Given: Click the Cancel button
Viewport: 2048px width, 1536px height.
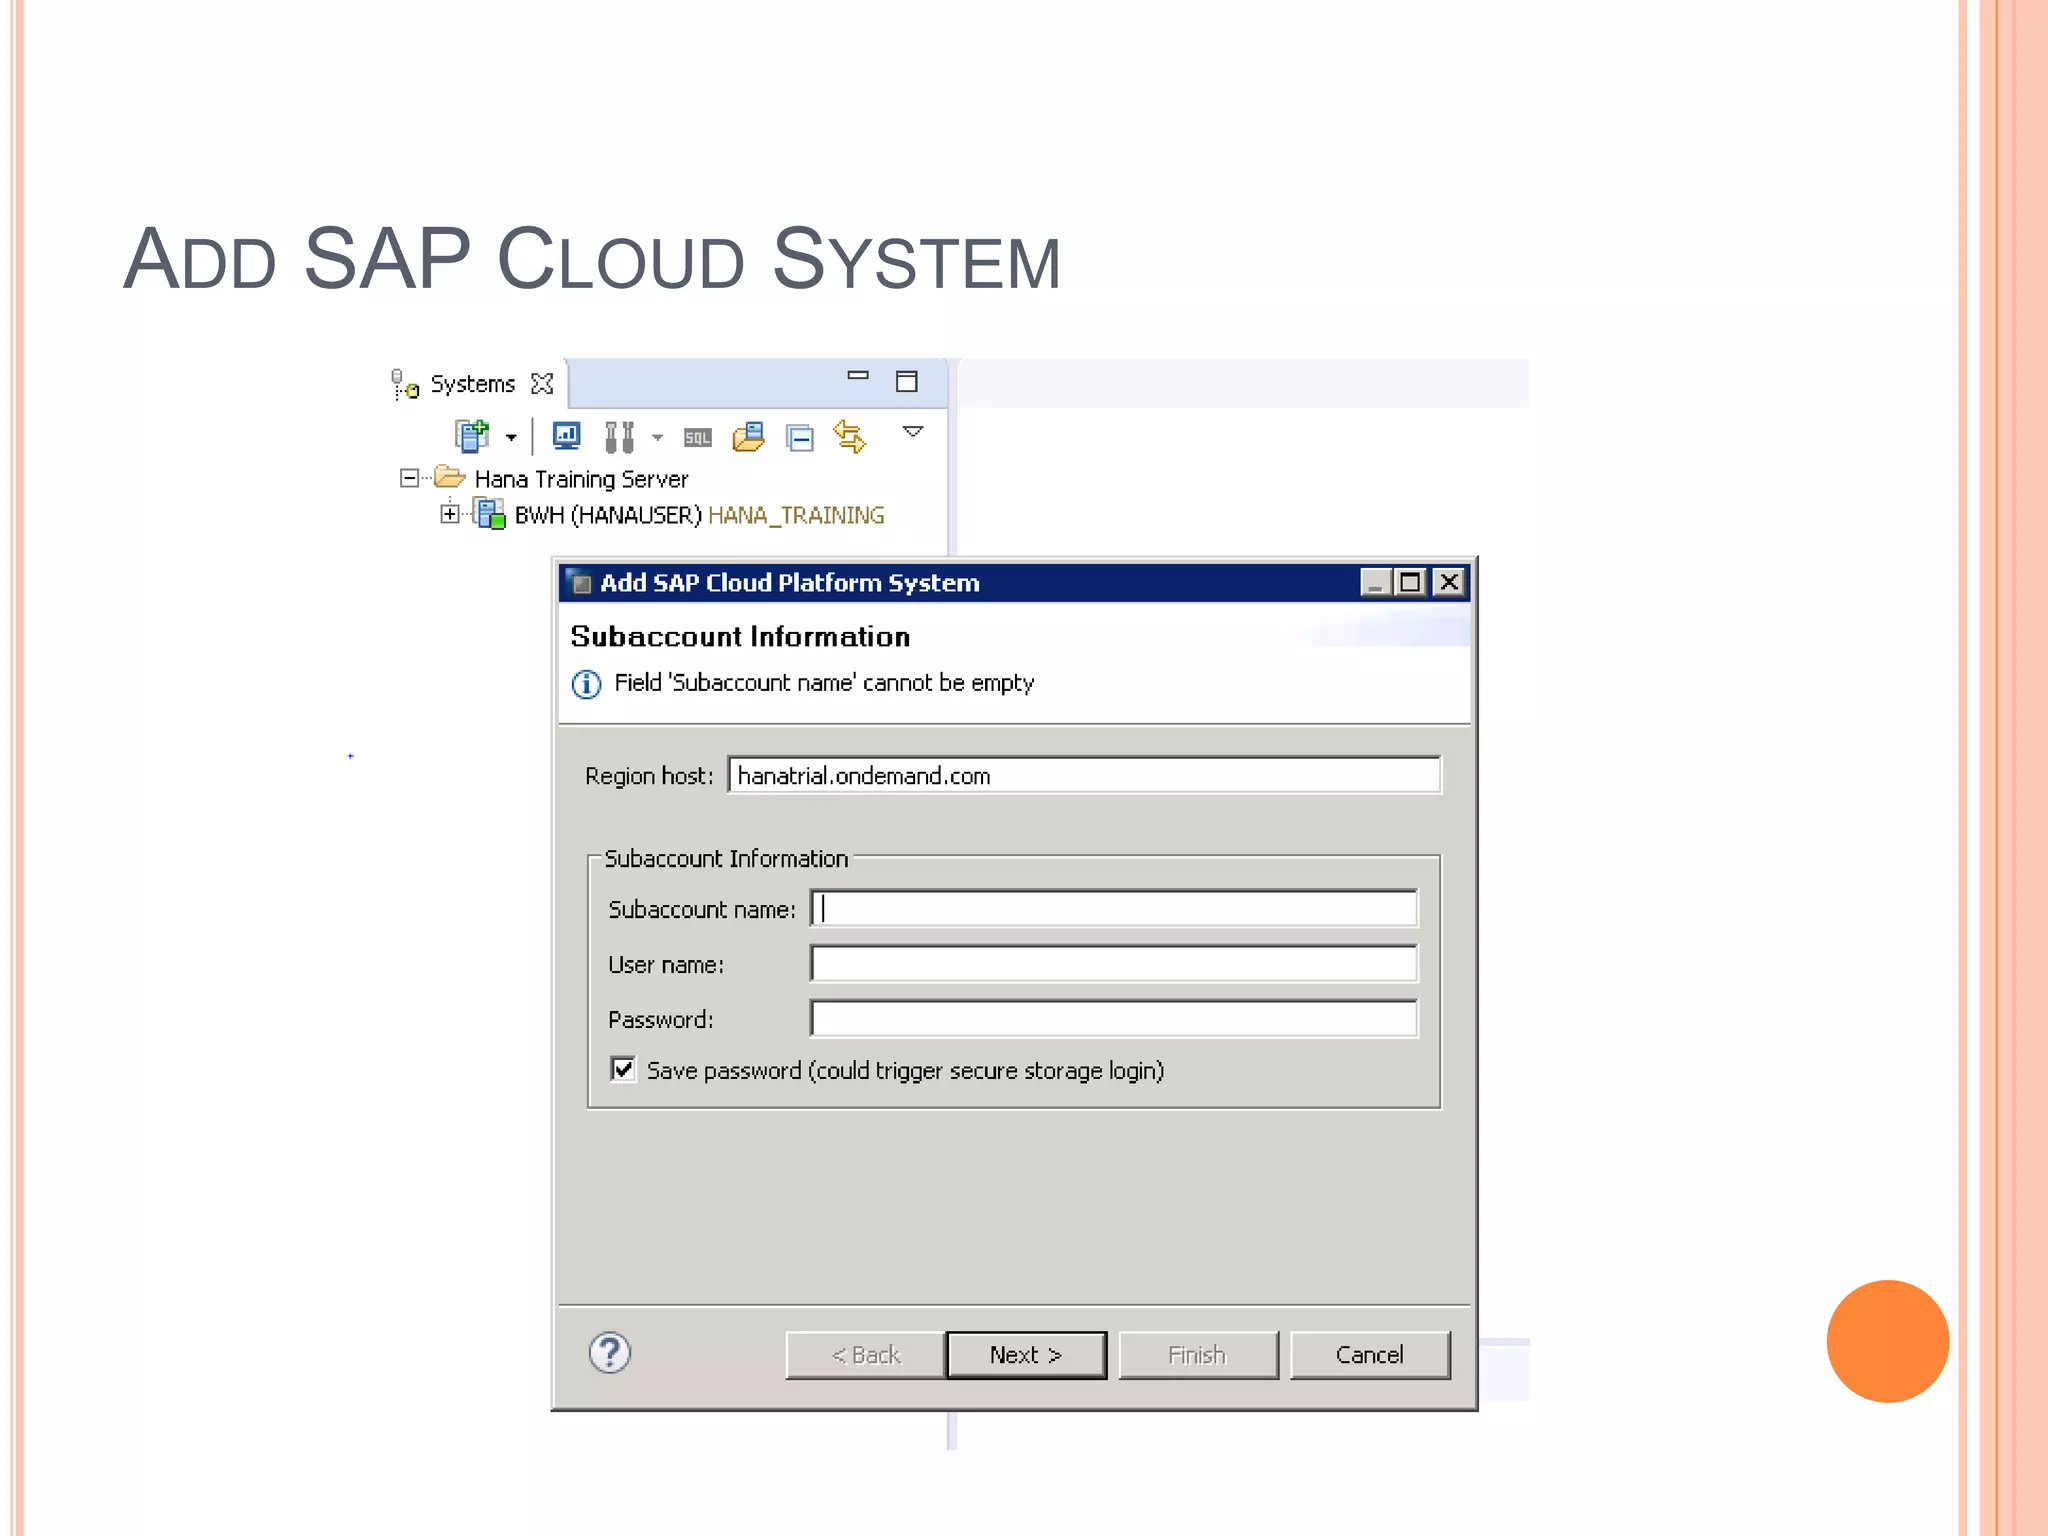Looking at the screenshot, I should click(x=1370, y=1355).
